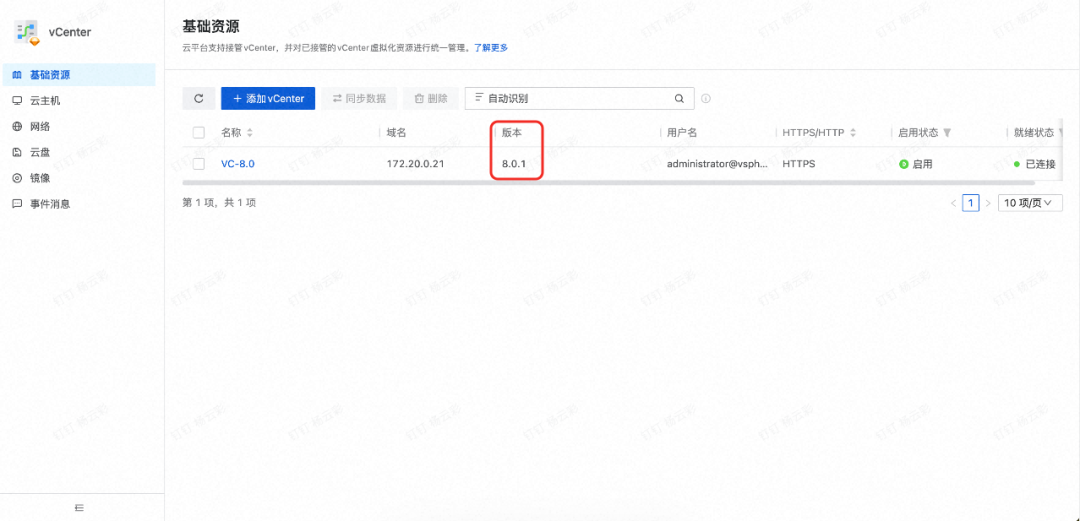This screenshot has height=521, width=1080.
Task: Click the 域名 column header
Action: pyautogui.click(x=396, y=132)
